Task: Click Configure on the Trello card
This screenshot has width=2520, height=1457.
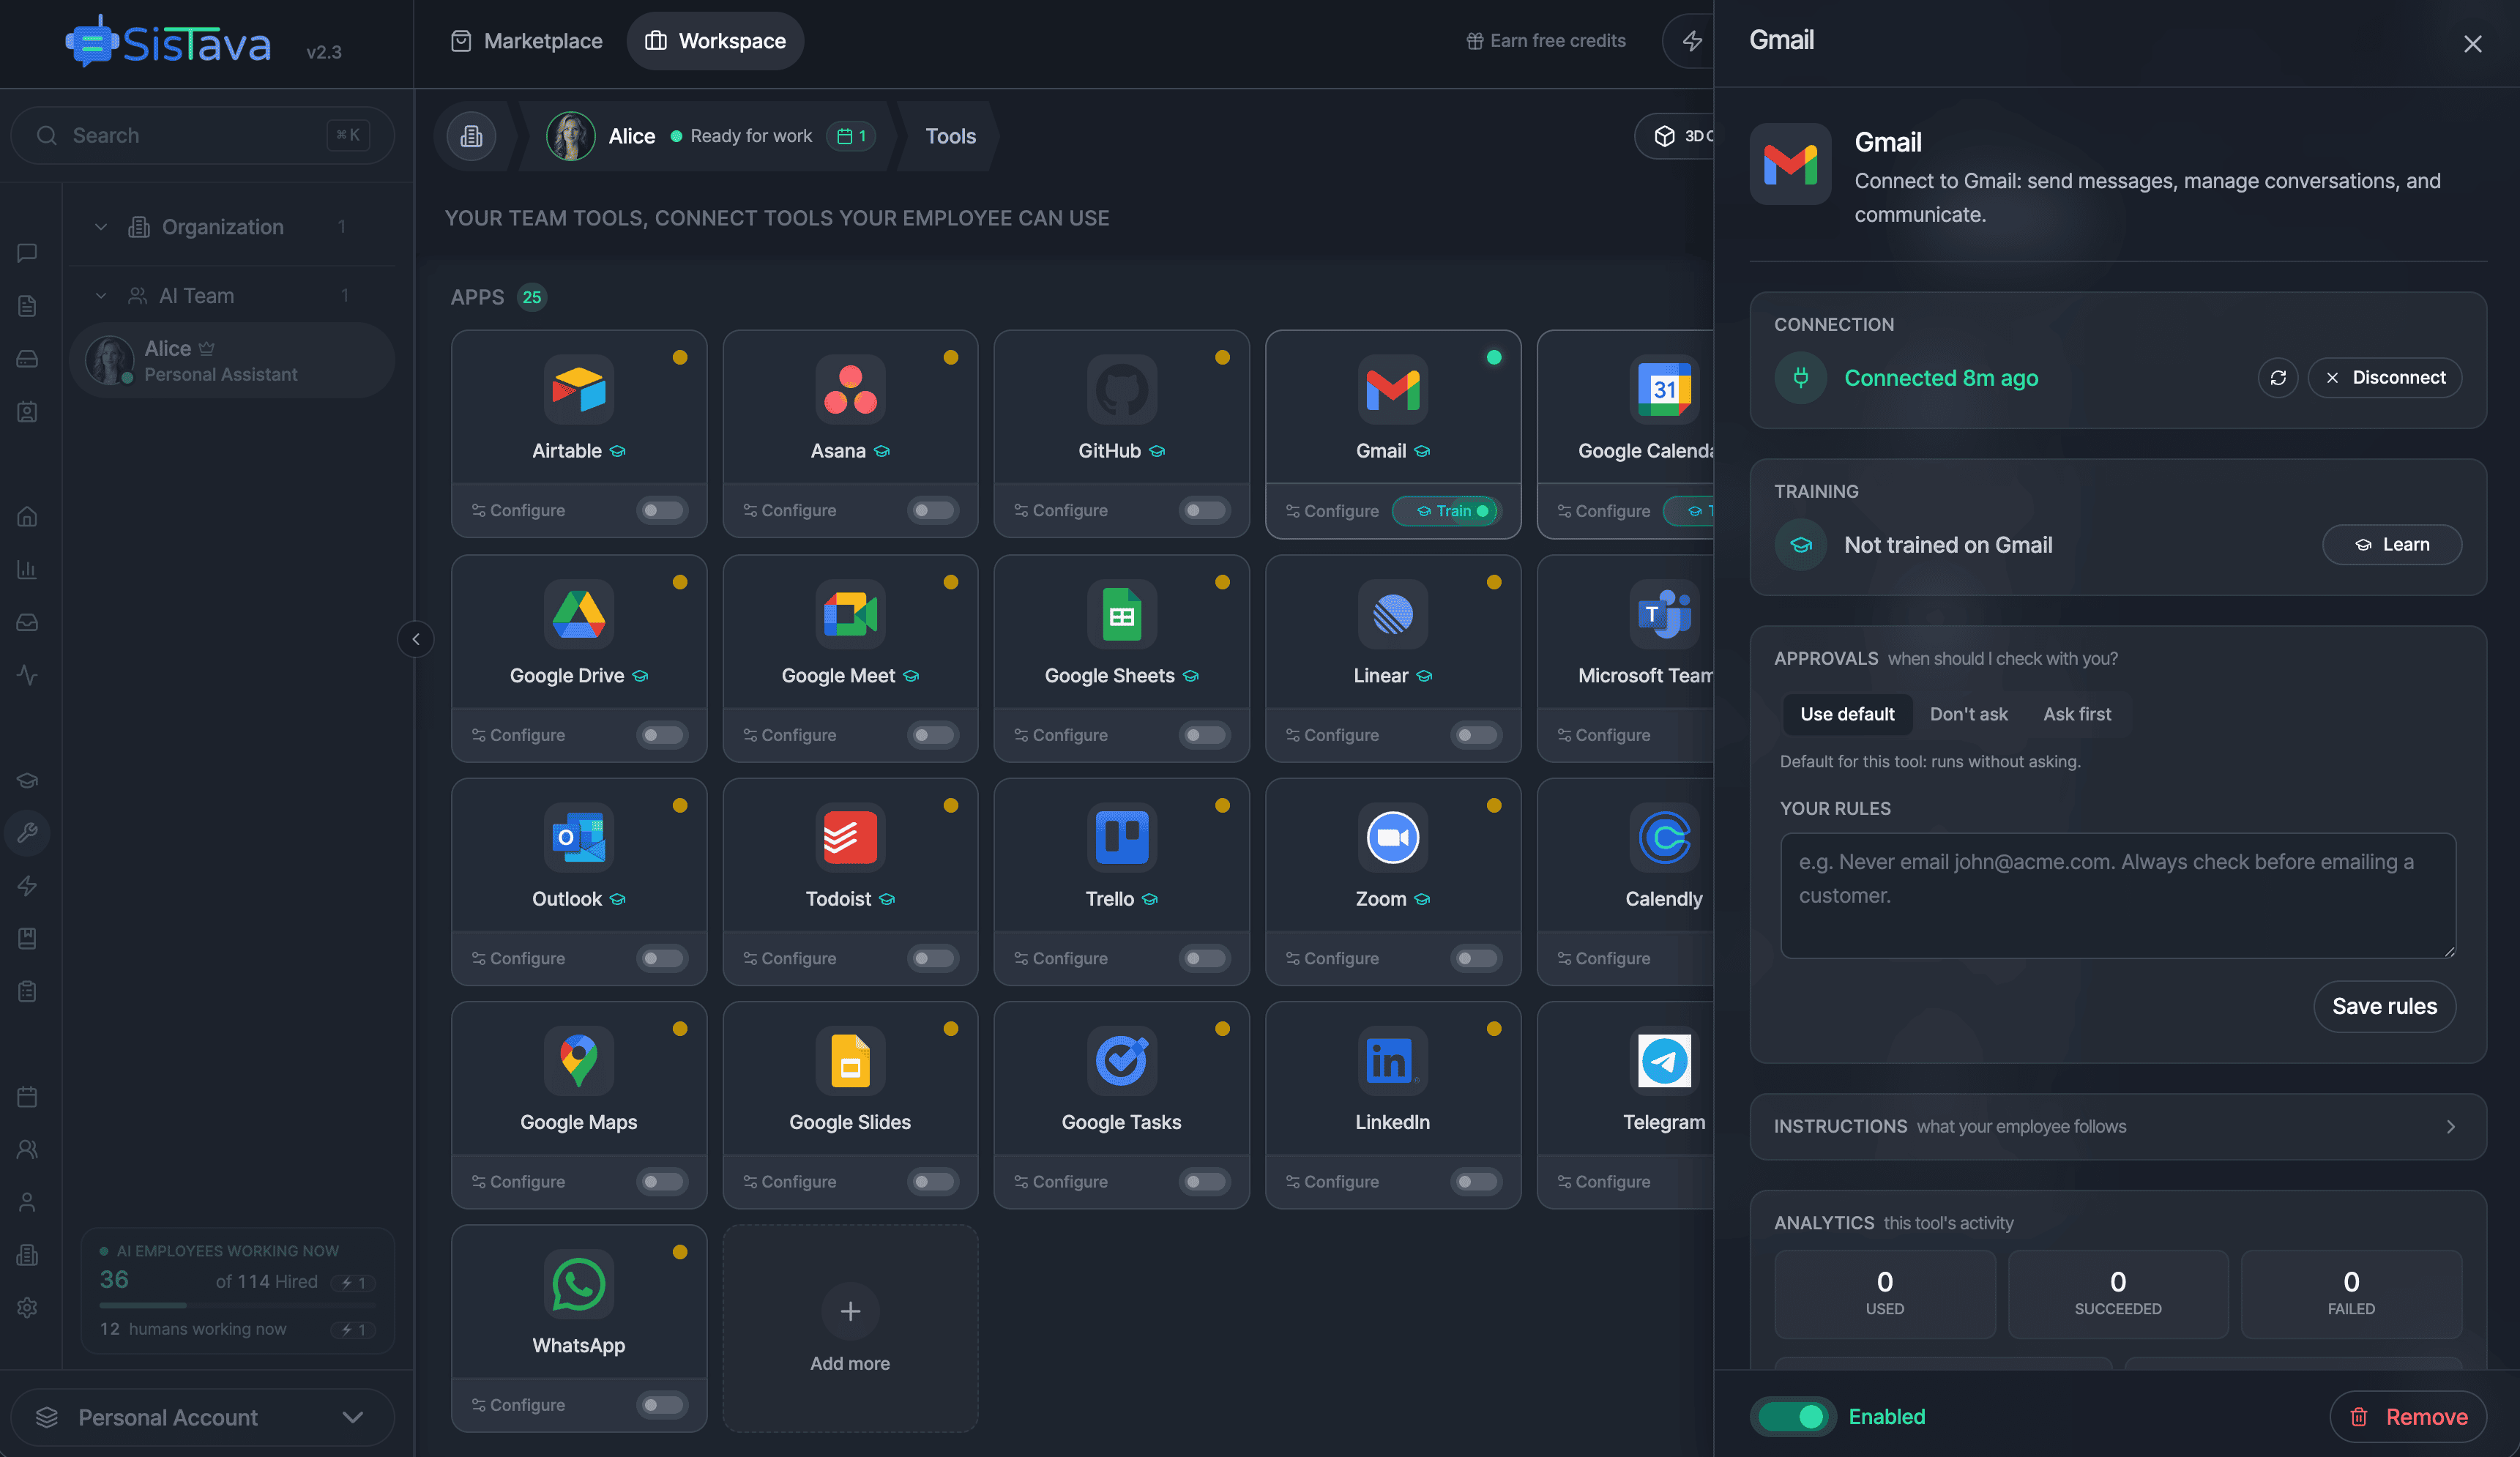Action: click(1061, 958)
